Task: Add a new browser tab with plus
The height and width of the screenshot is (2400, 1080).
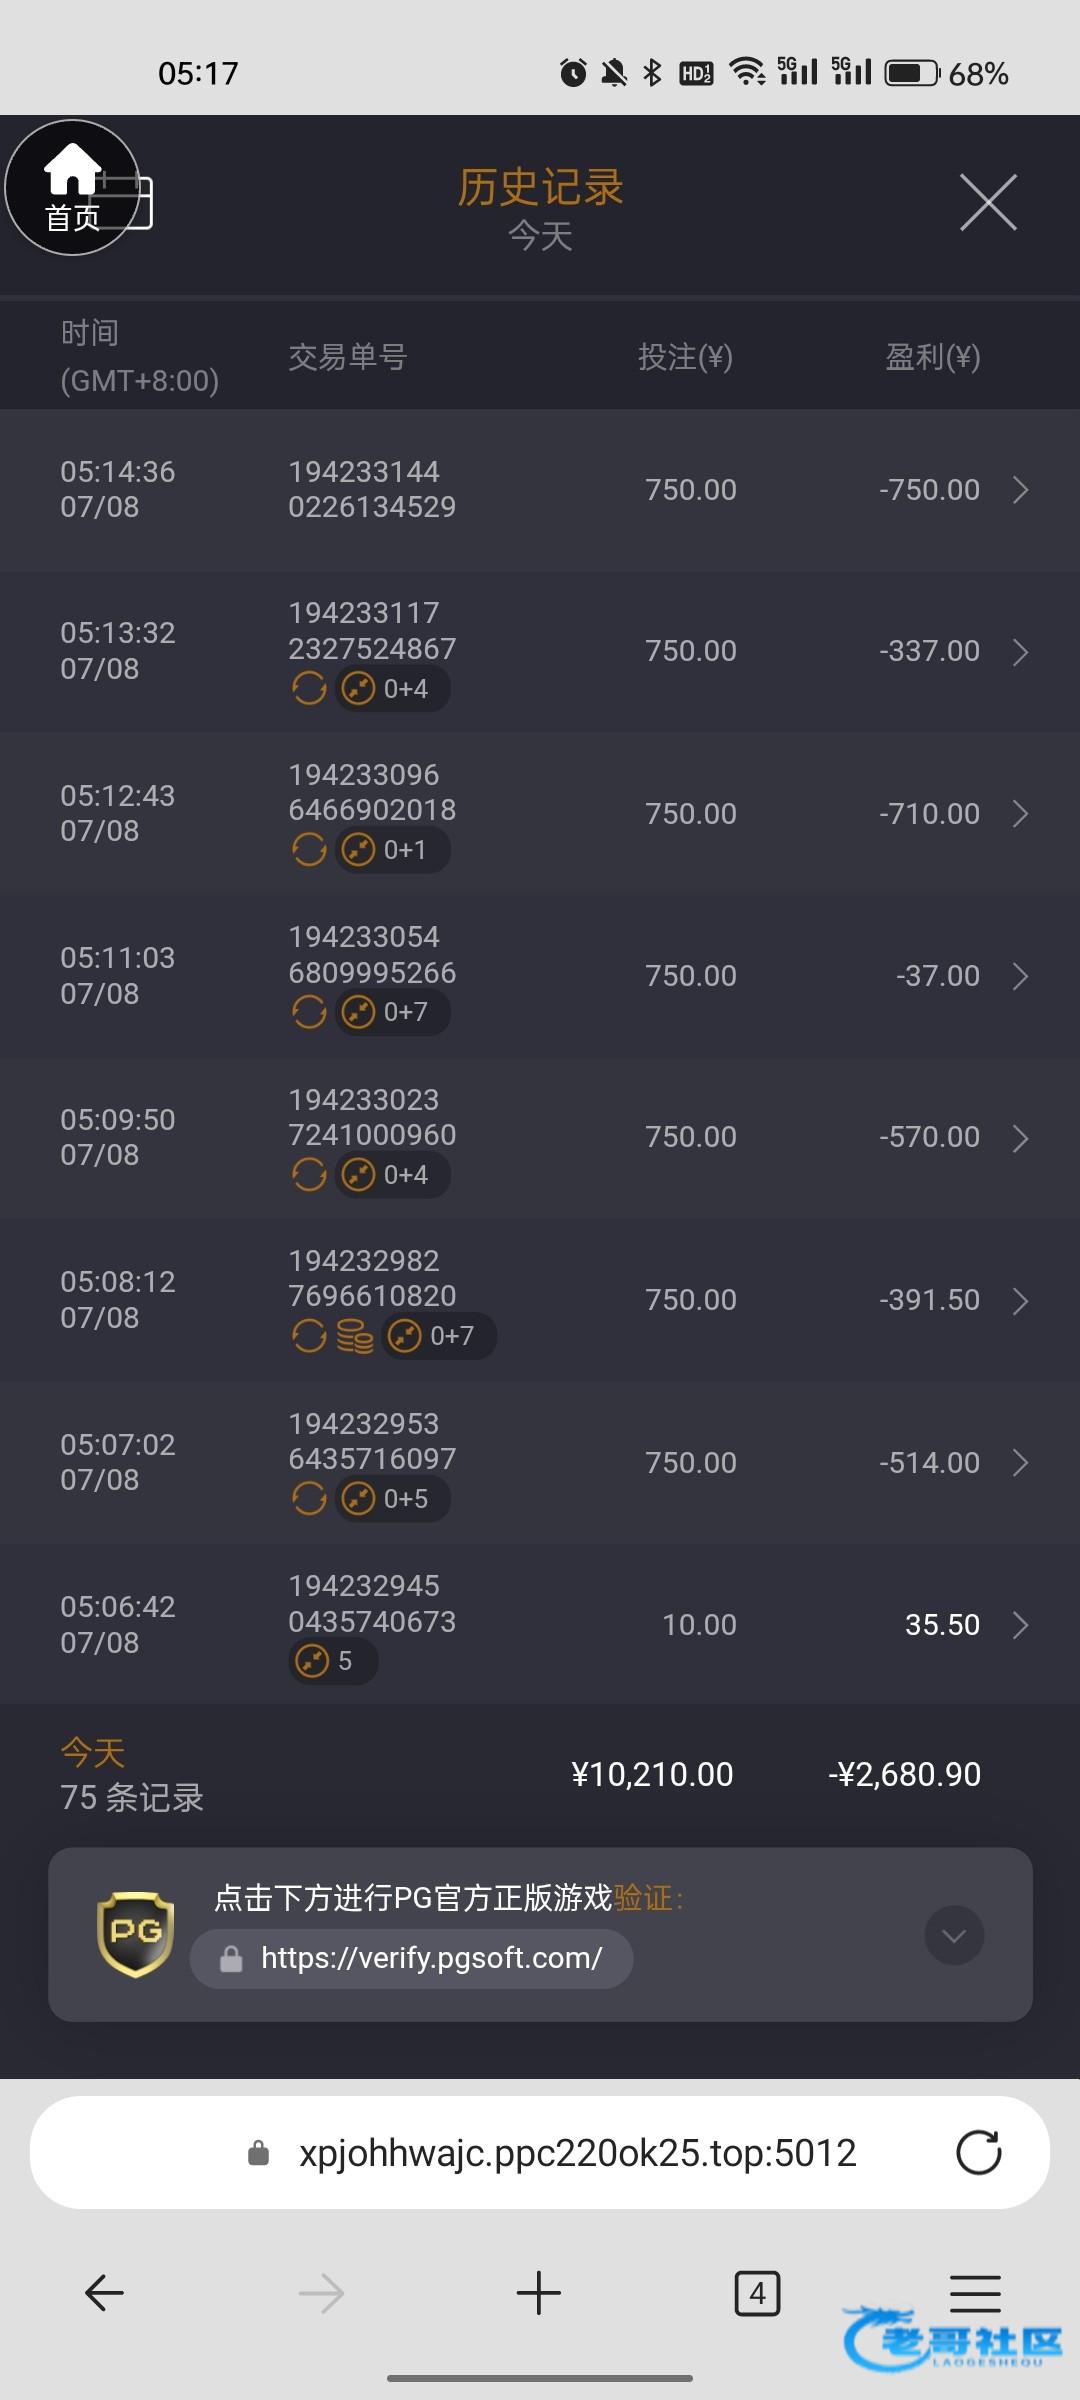Action: point(539,2293)
